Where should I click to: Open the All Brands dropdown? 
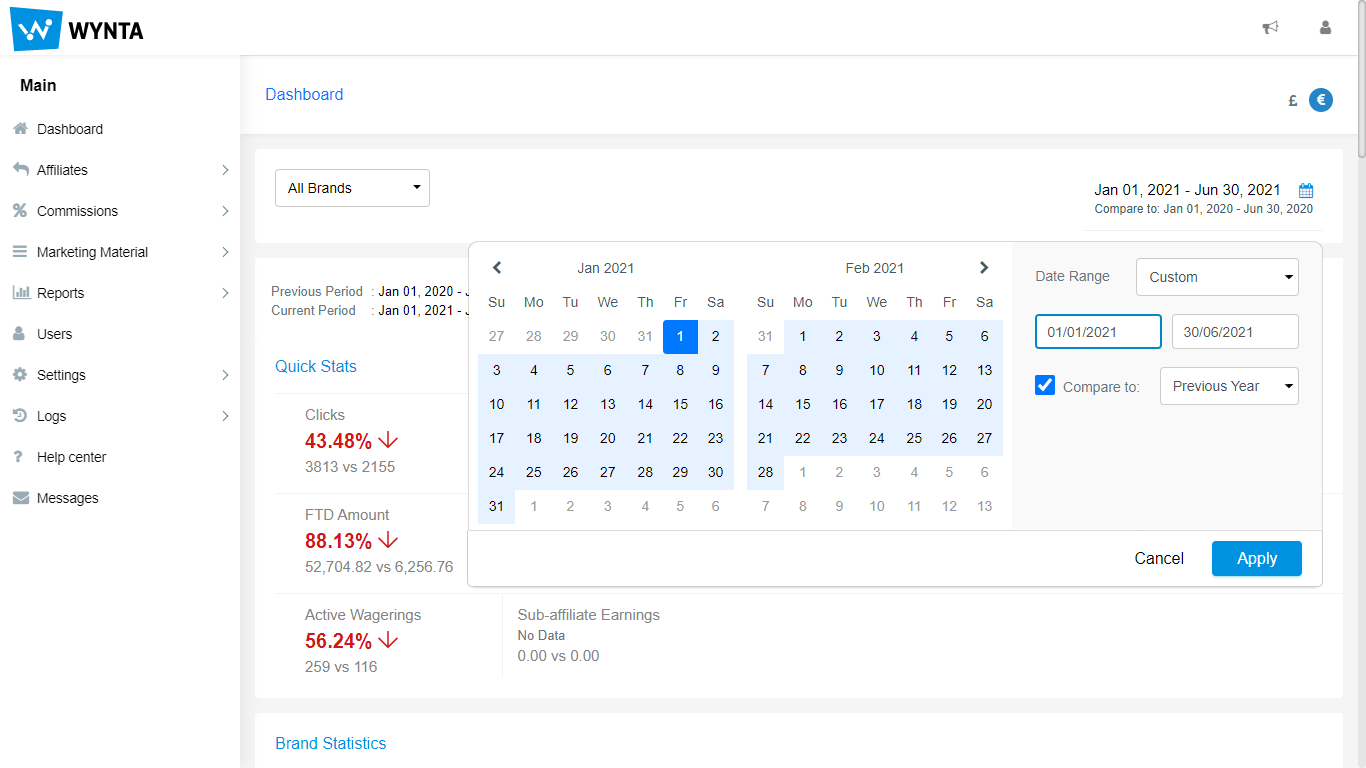point(352,188)
